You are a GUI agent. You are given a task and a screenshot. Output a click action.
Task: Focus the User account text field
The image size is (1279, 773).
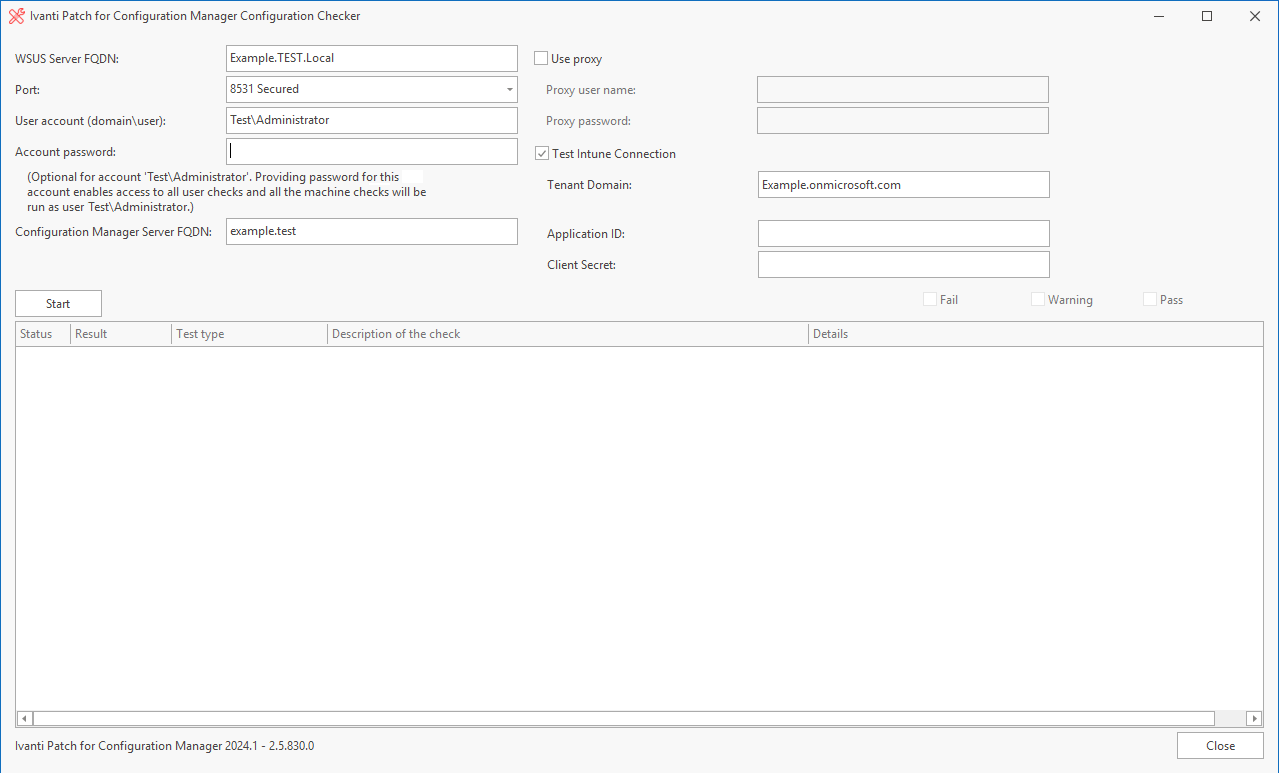[x=371, y=120]
